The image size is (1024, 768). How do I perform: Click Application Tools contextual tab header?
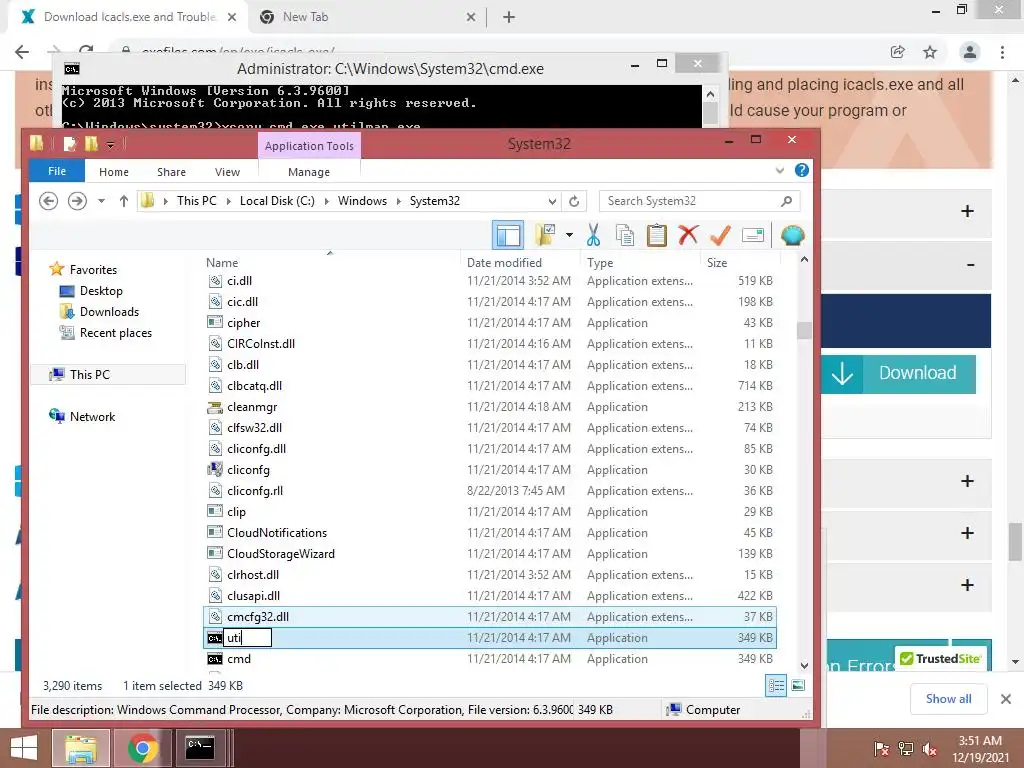tap(309, 146)
